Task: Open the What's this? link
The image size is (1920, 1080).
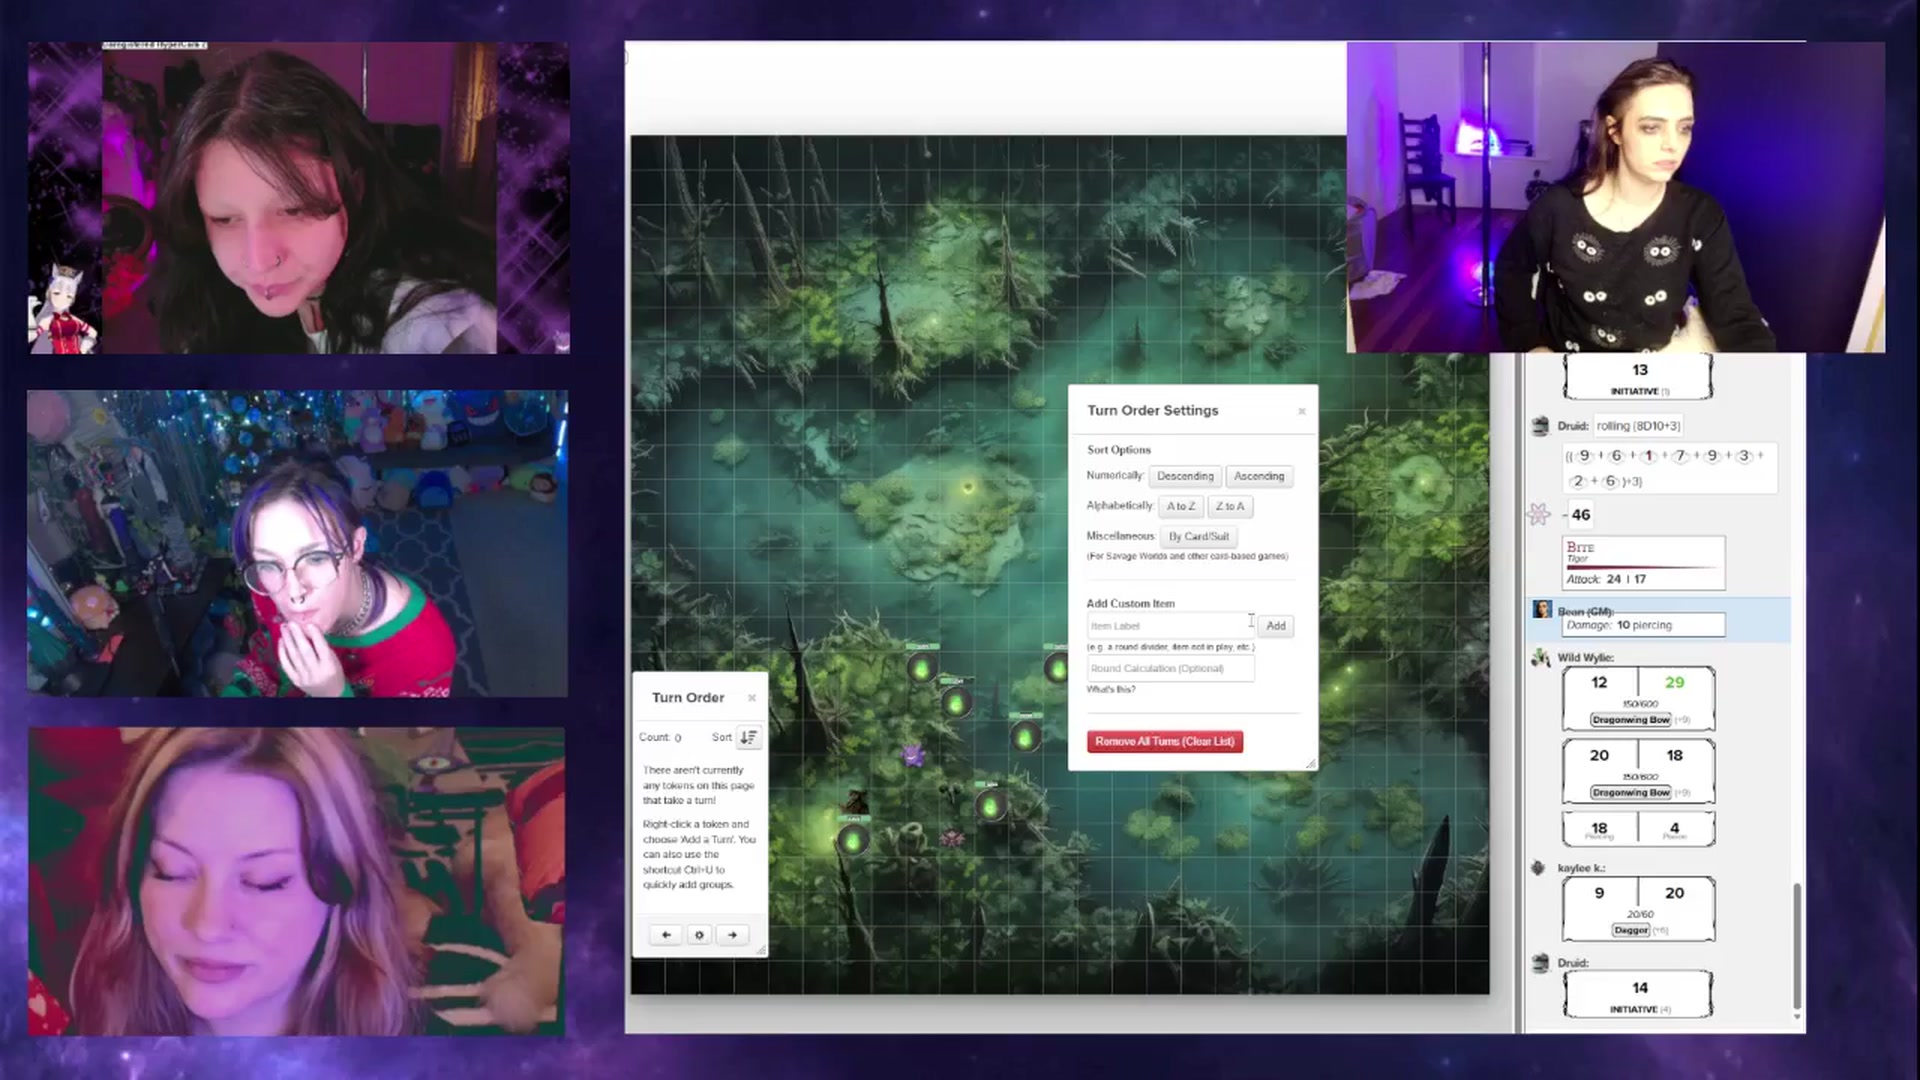Action: 1111,690
